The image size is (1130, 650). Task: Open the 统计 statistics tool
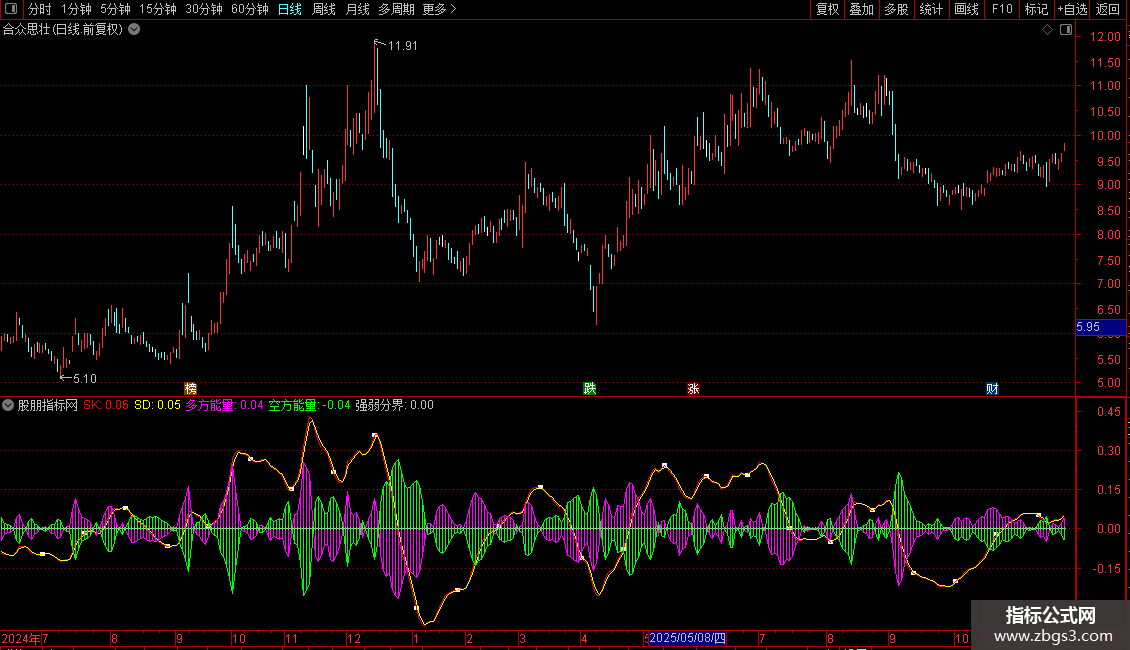point(930,9)
